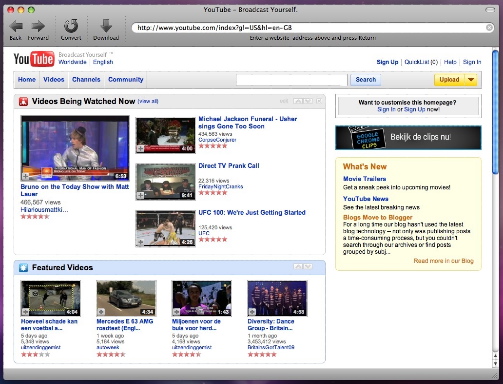Click the Convert toolbar icon
Viewport: 503px width, 384px height.
71,25
